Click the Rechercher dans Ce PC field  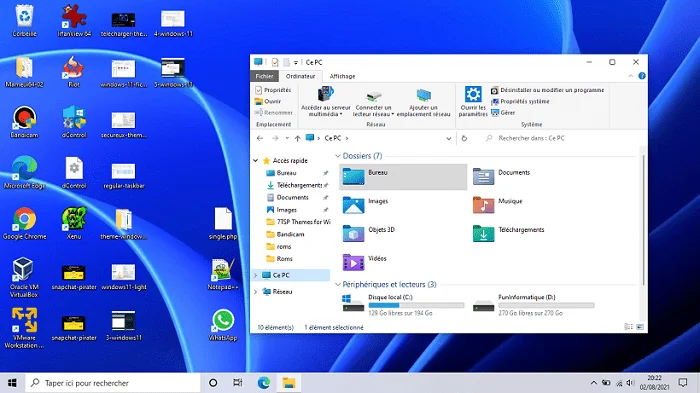coord(560,138)
